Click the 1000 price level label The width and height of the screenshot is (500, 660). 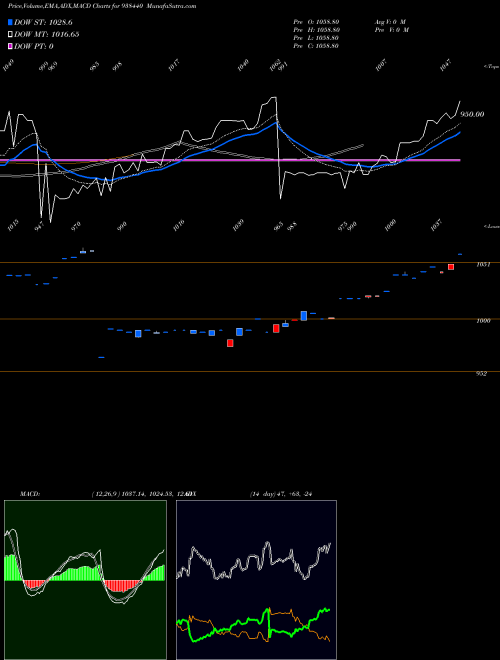tap(483, 321)
